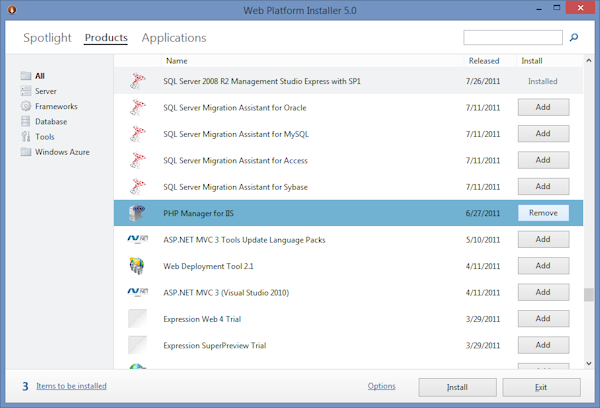Image resolution: width=600 pixels, height=408 pixels.
Task: Click the Tools wrench icon
Action: coord(26,136)
